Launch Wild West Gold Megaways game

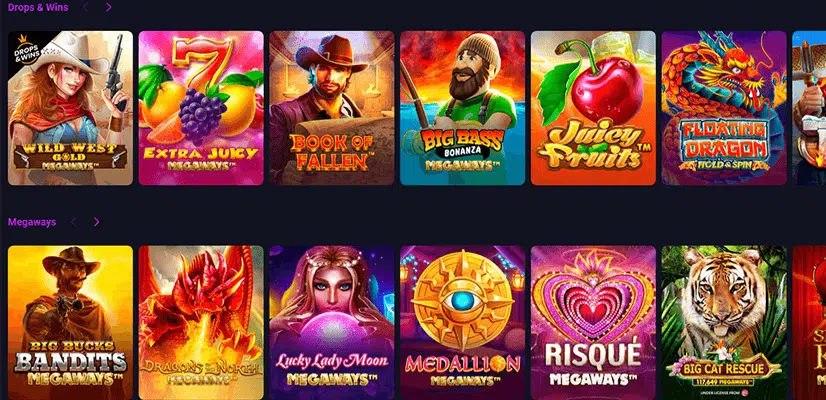[71, 108]
